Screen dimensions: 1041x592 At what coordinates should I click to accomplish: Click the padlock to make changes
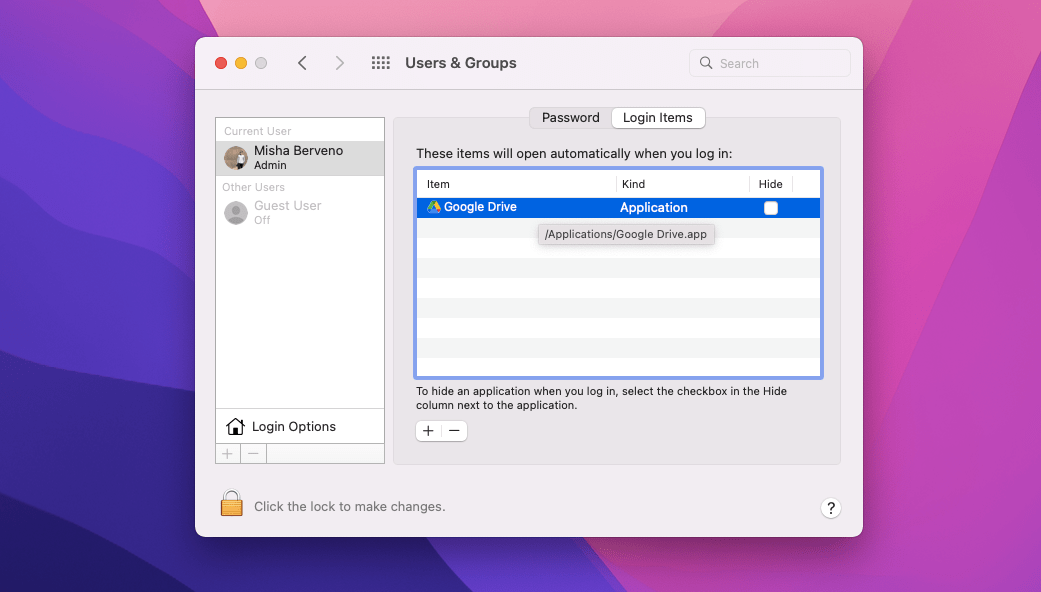(231, 503)
